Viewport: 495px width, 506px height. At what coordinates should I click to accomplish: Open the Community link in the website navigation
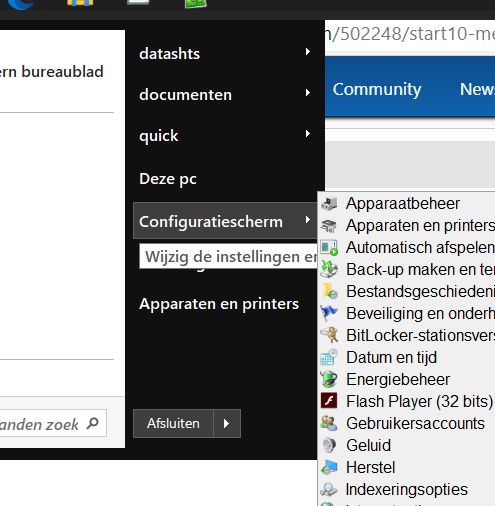[377, 89]
